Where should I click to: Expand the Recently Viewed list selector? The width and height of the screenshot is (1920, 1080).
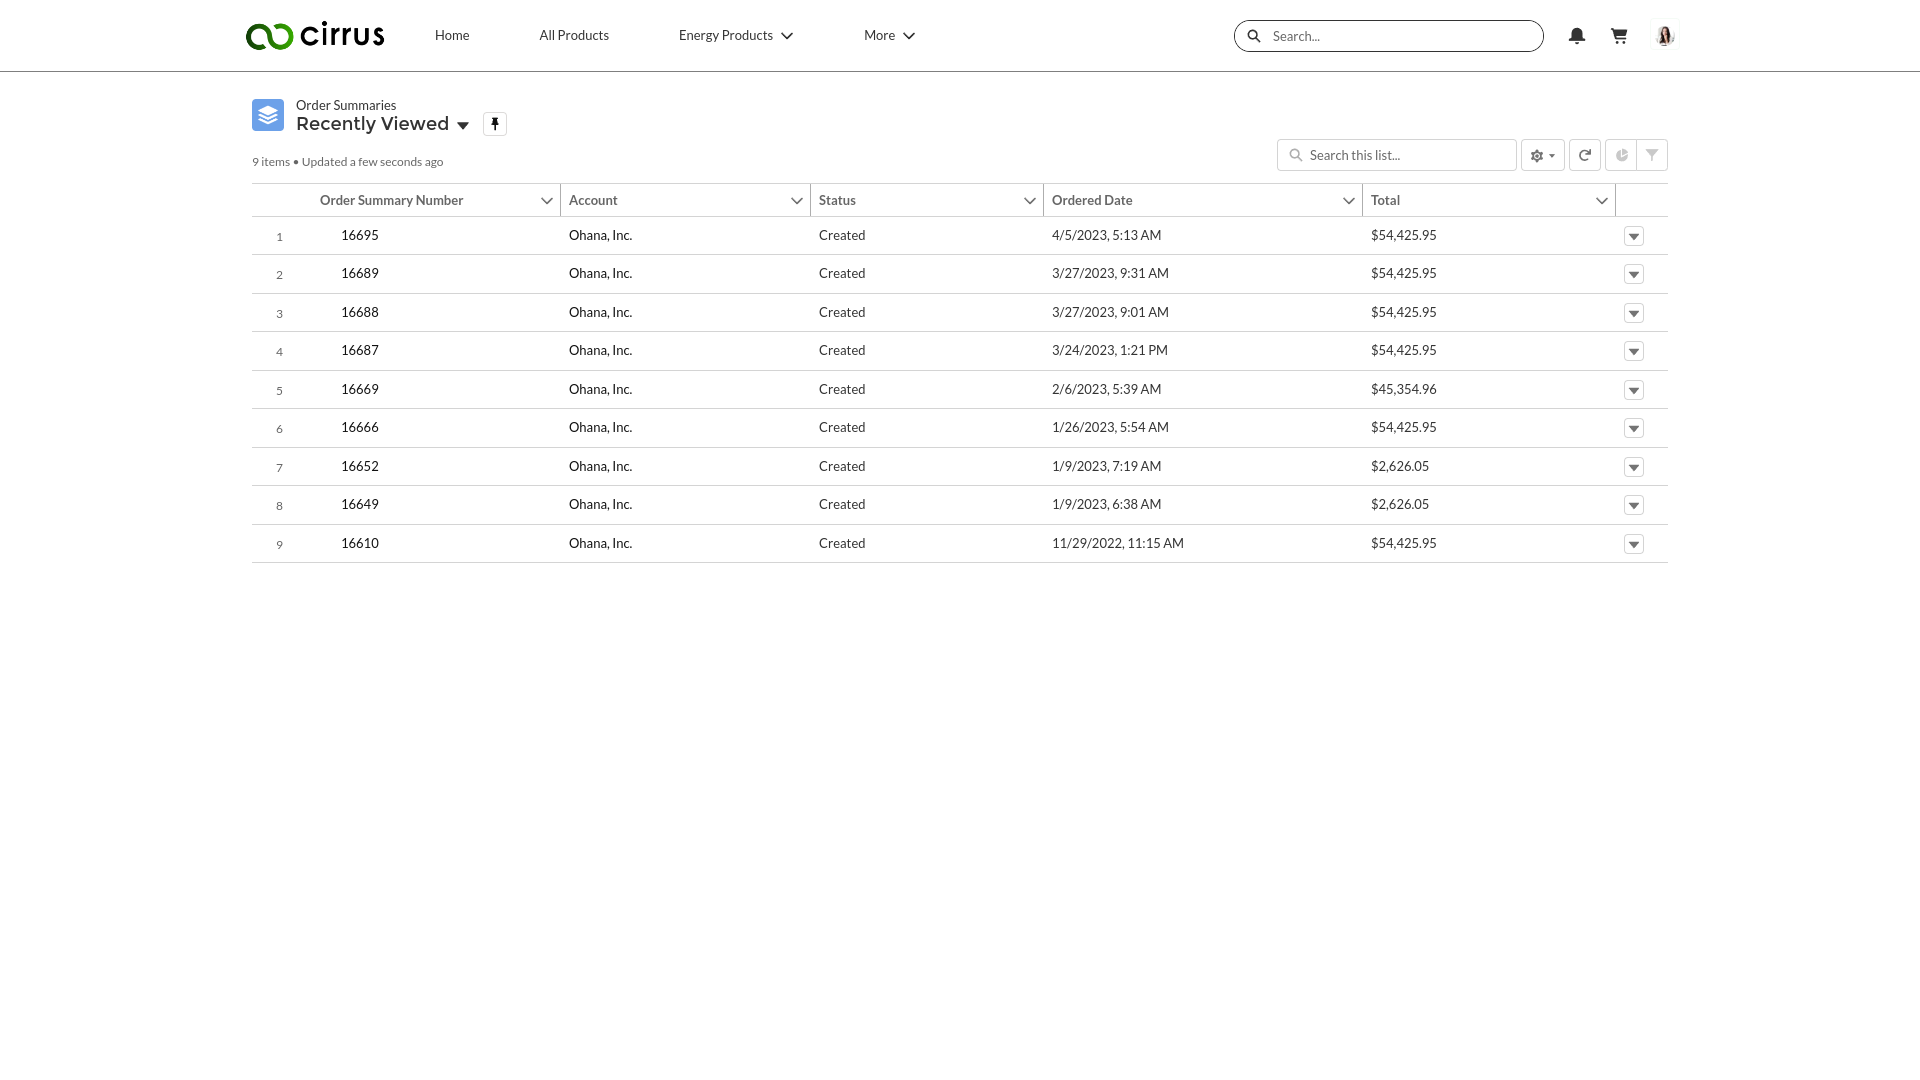click(x=463, y=125)
